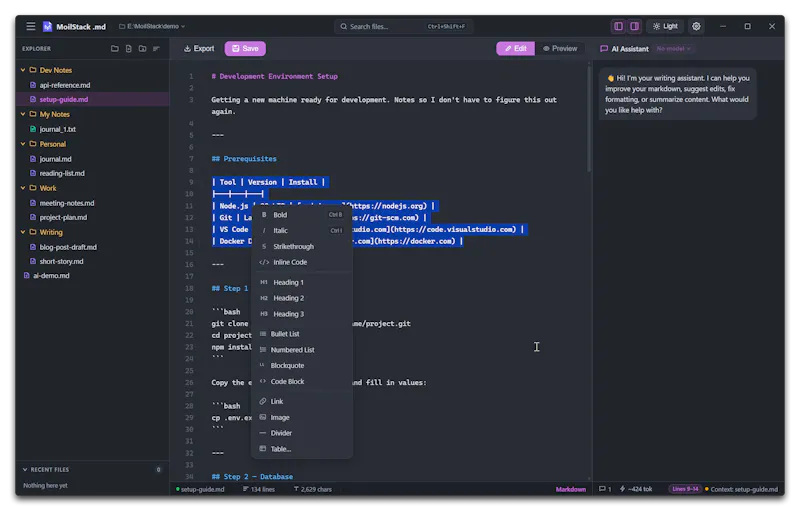800x511 pixels.
Task: Select Heading 1 in context menu
Action: click(302, 283)
